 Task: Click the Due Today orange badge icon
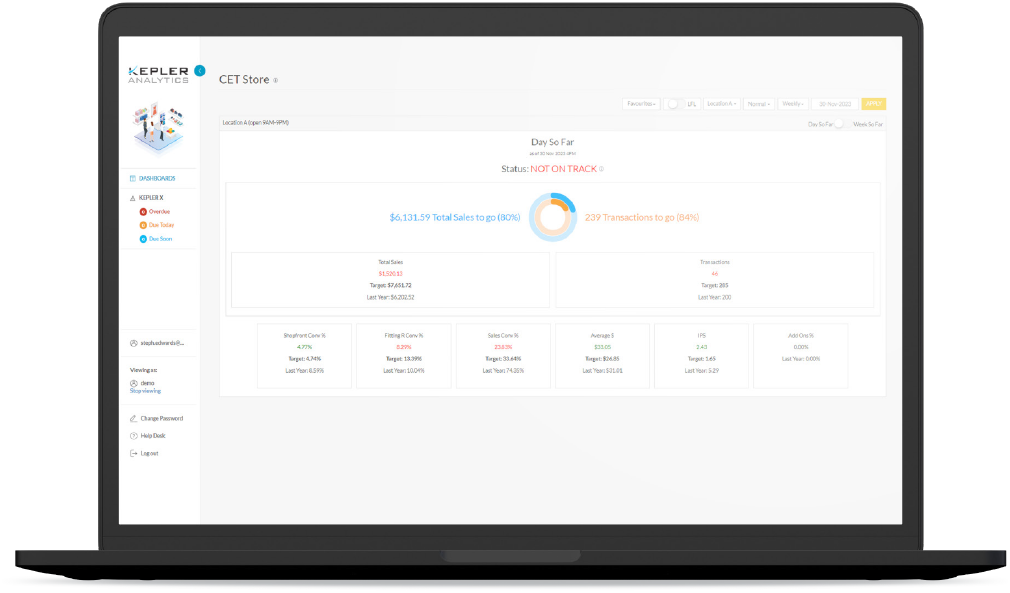[143, 225]
